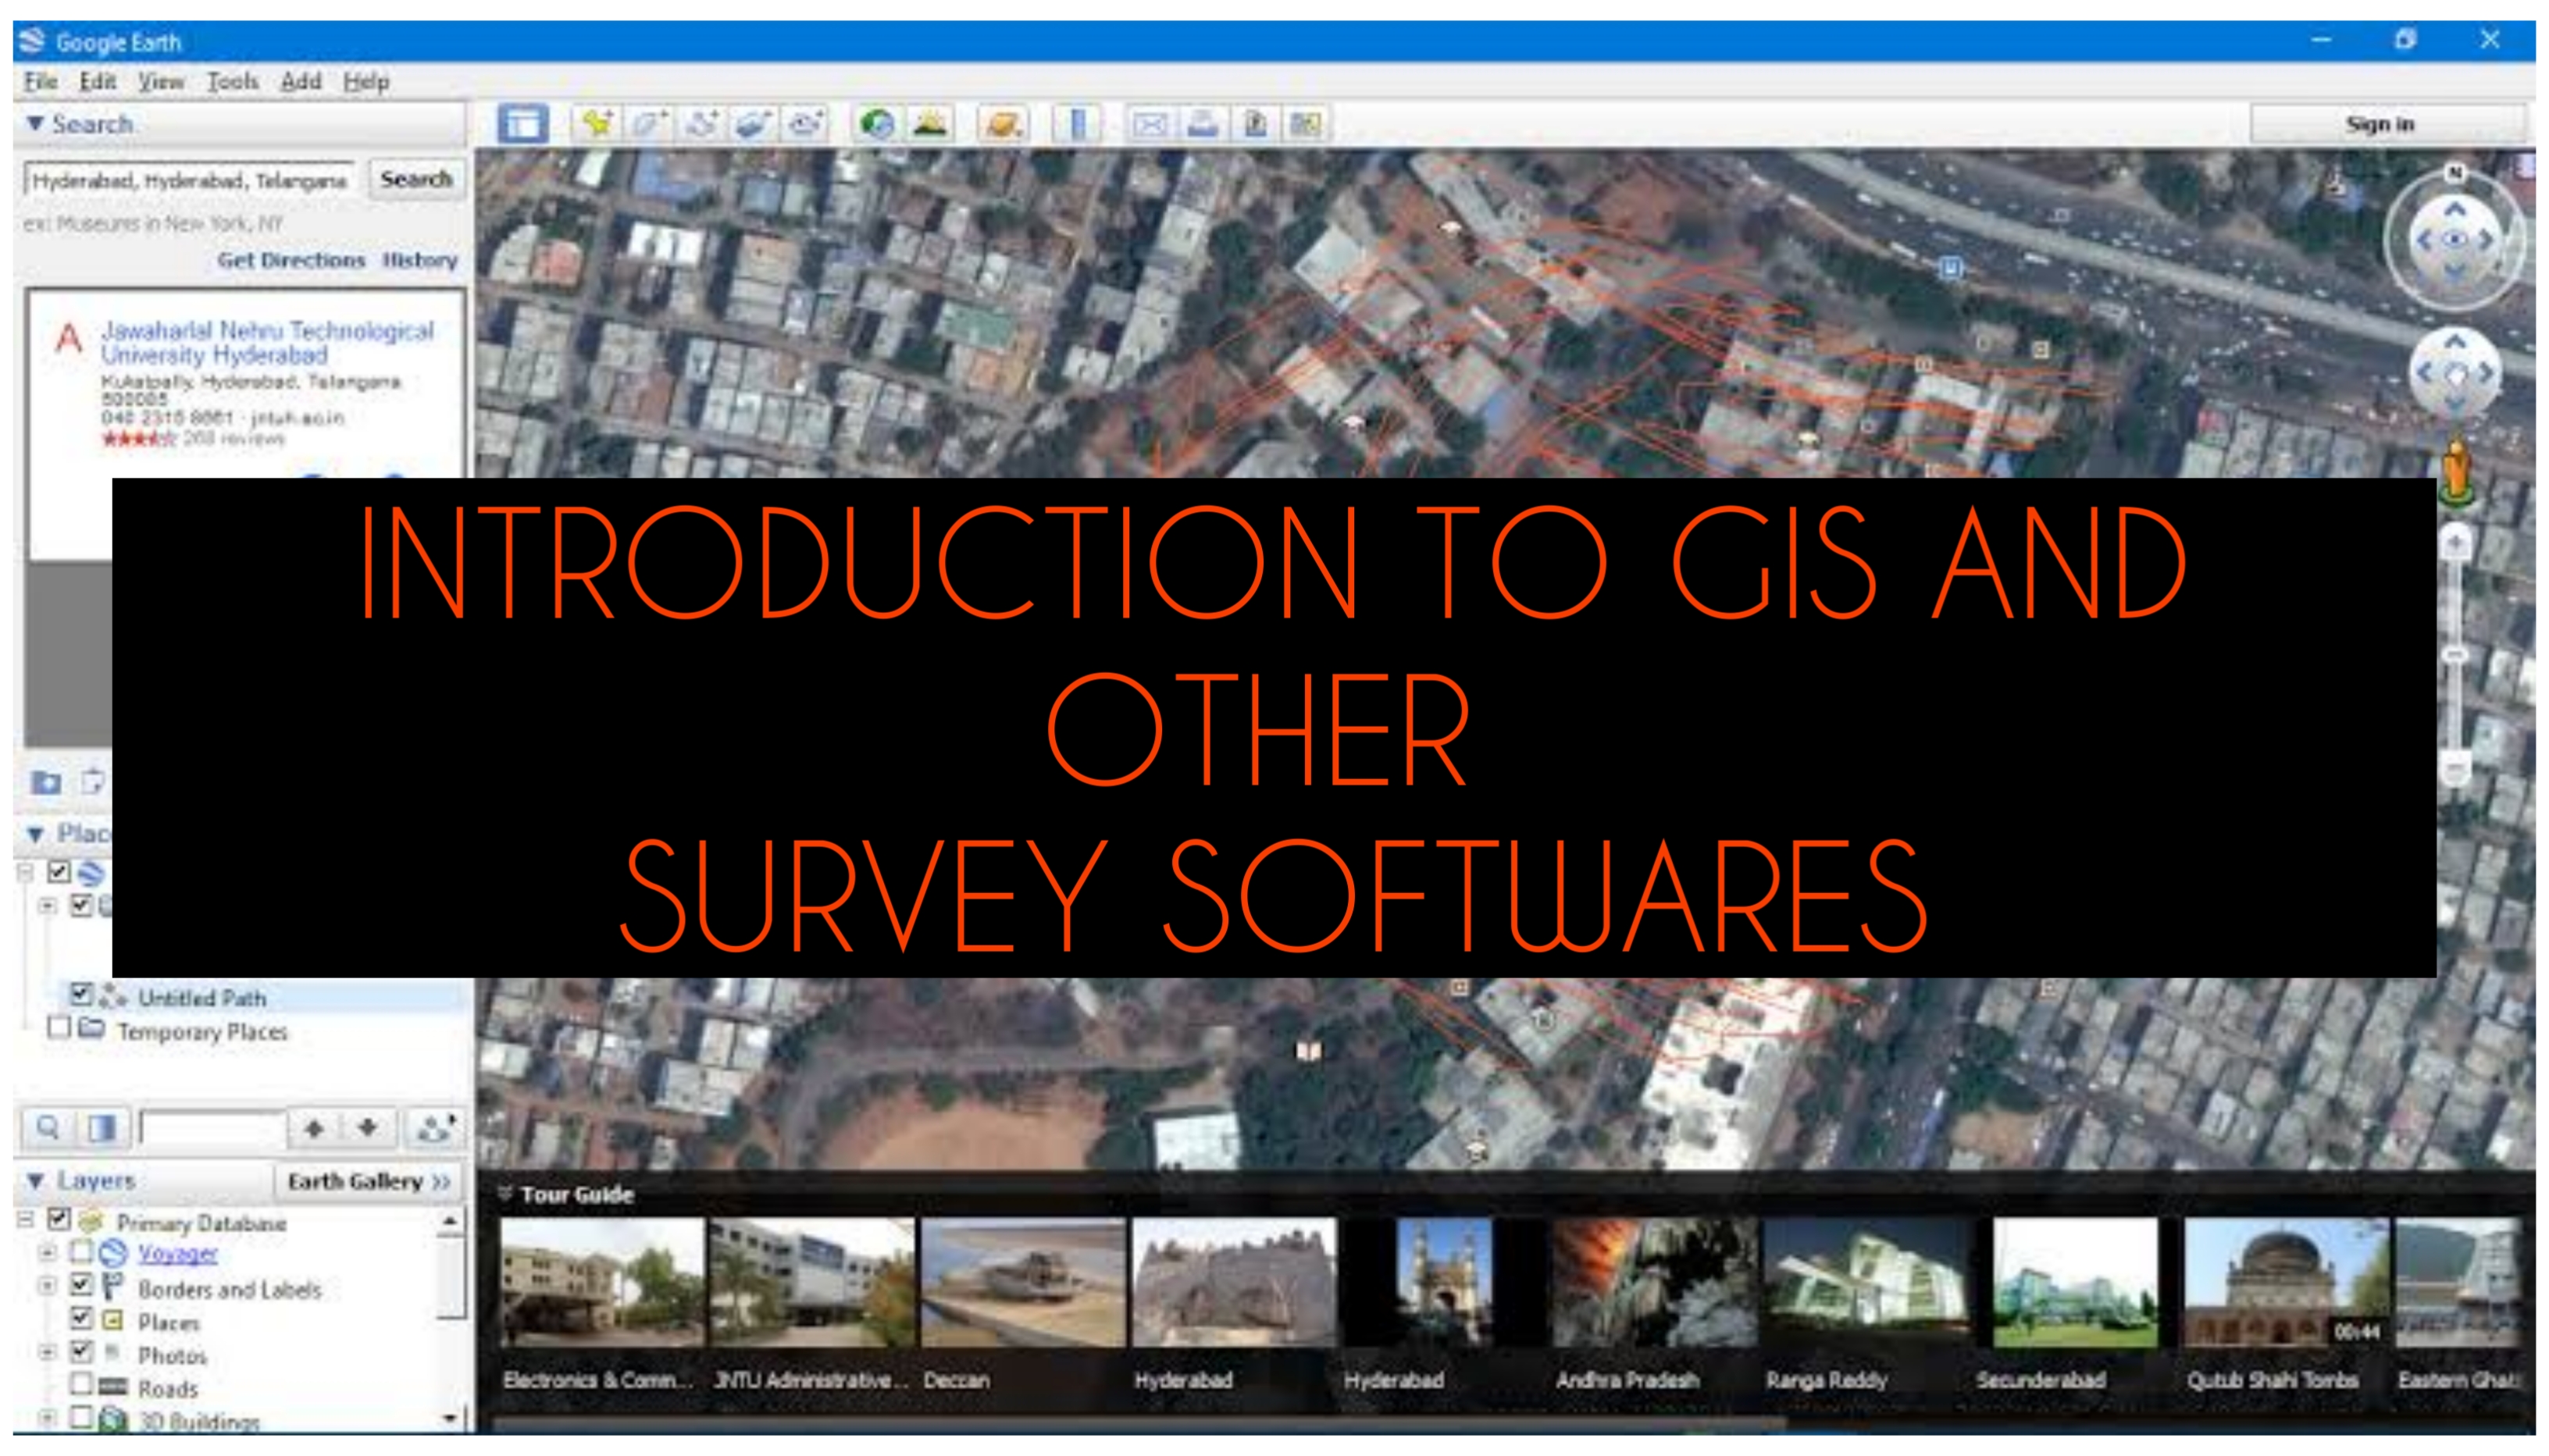Expand the 3D Buildings tree item
The height and width of the screenshot is (1456, 2549).
(48, 1420)
